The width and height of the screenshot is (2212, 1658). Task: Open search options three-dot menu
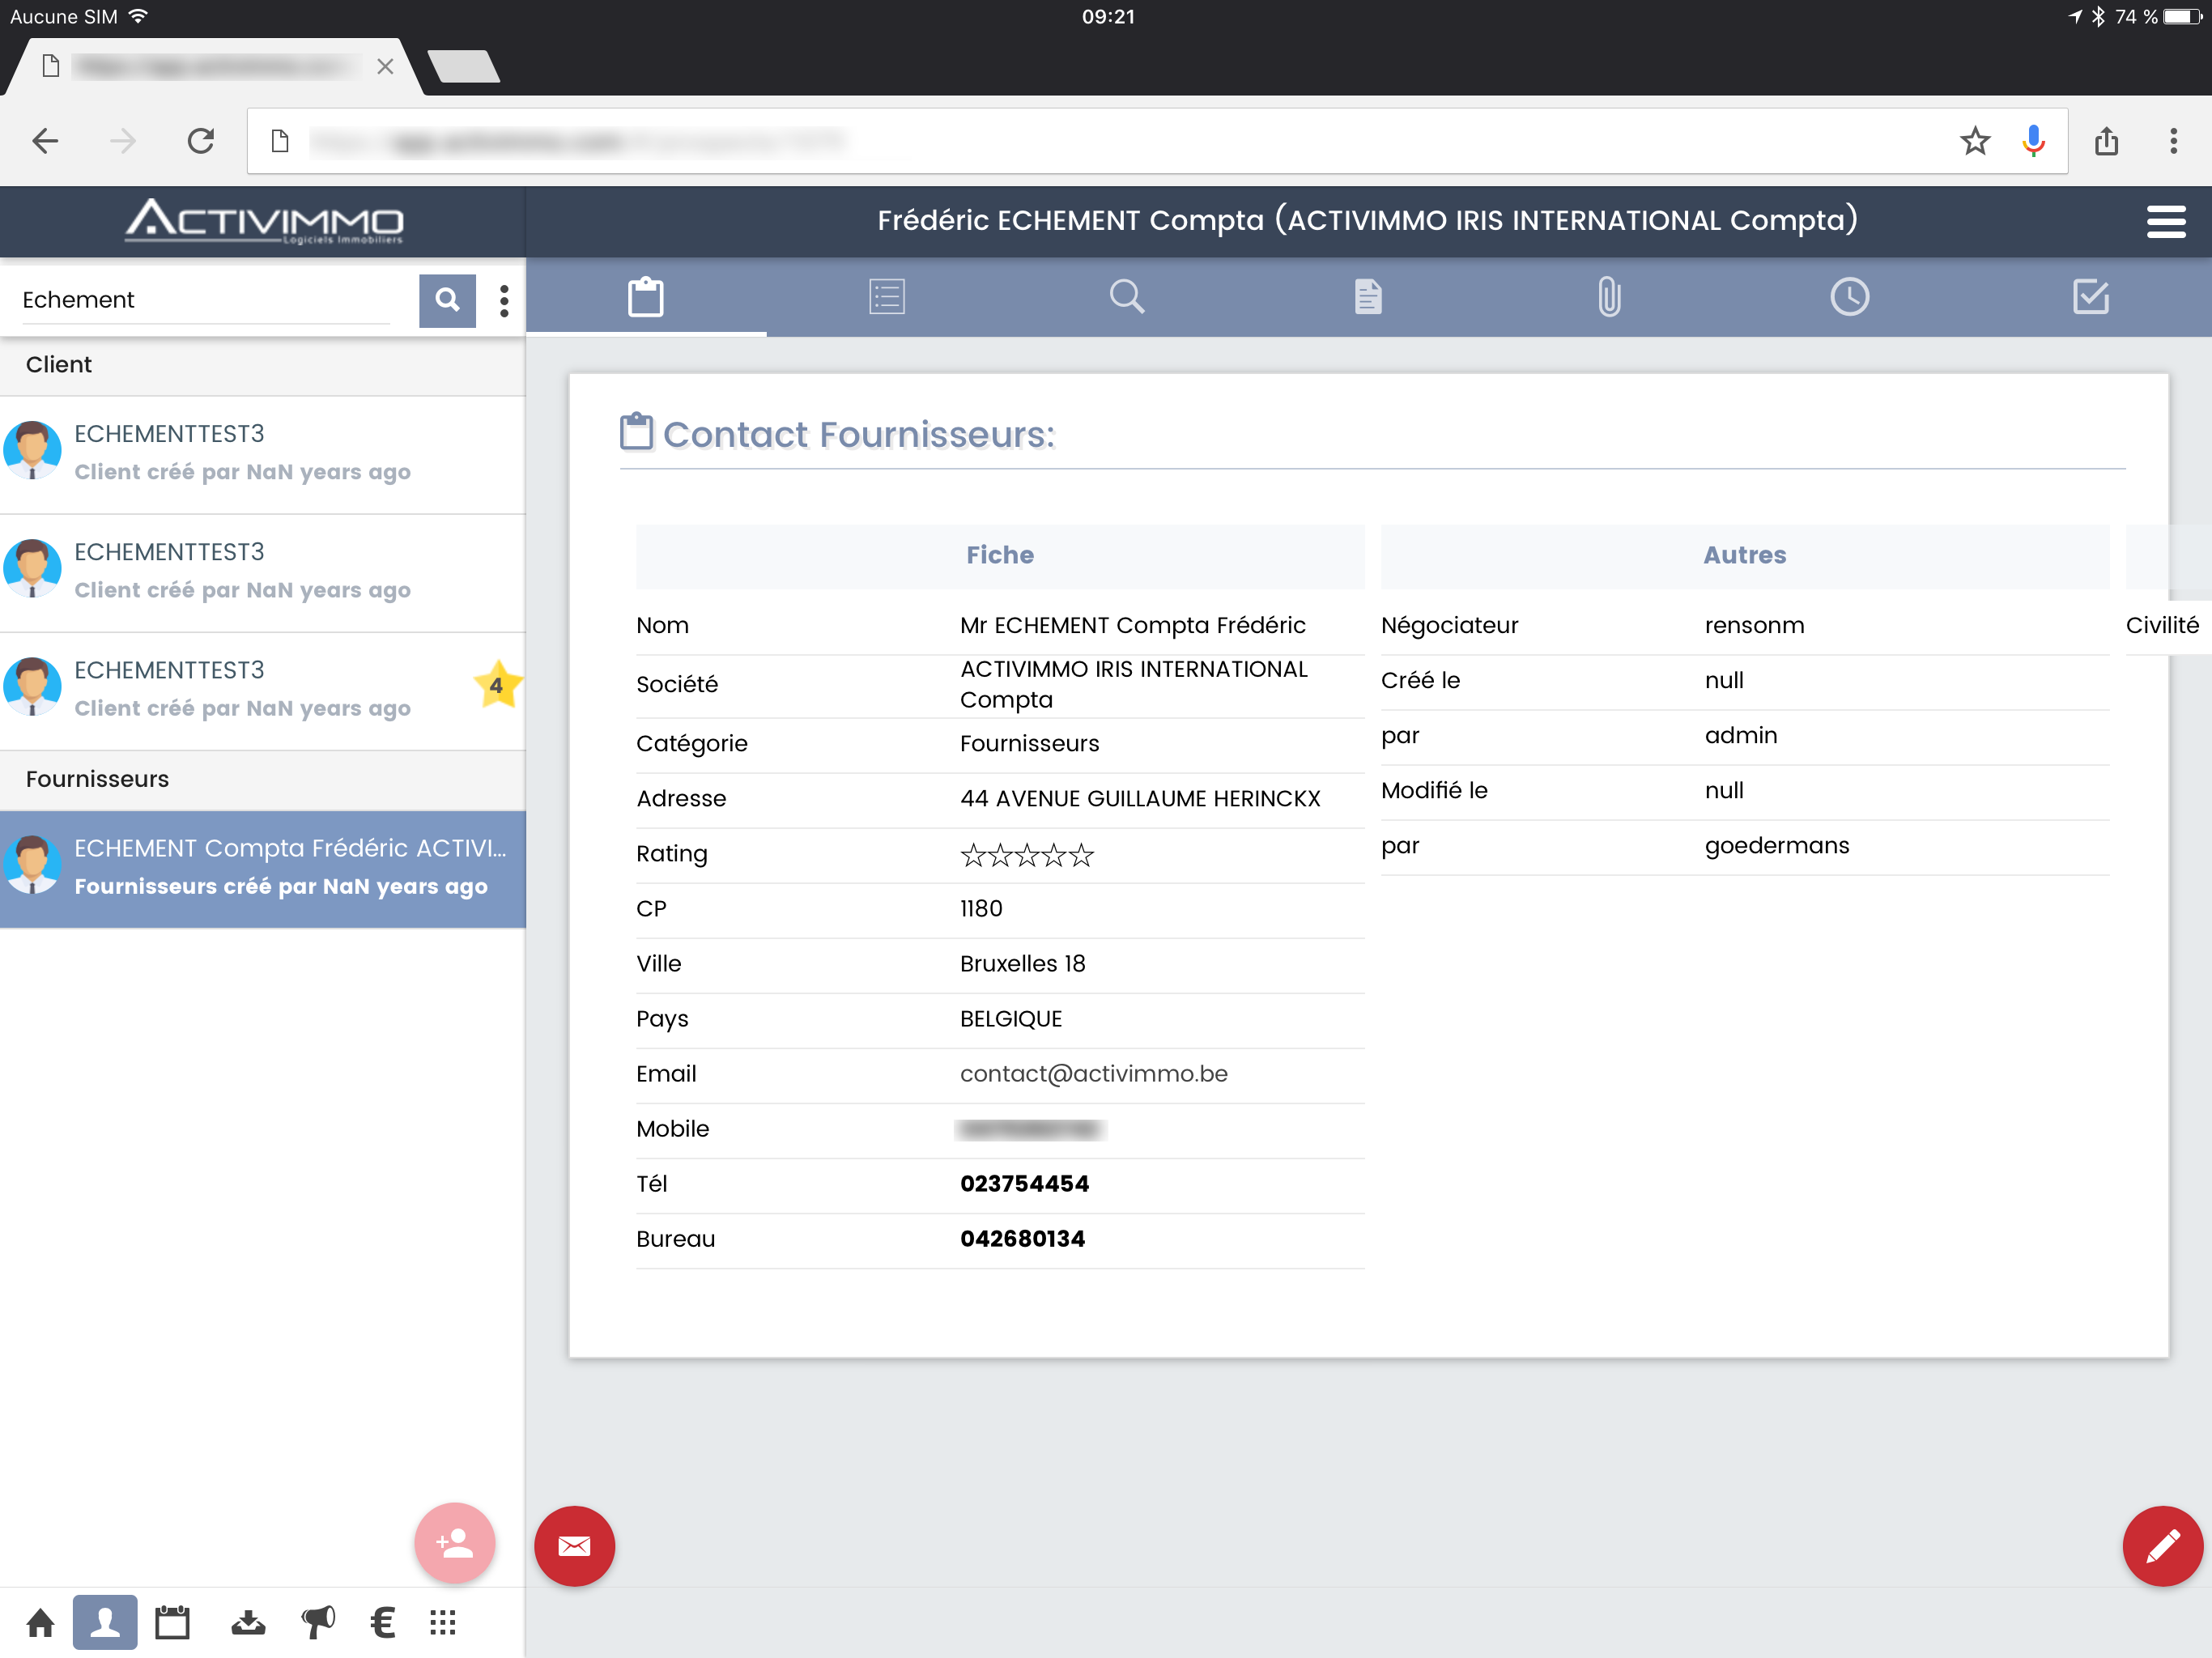pyautogui.click(x=504, y=300)
